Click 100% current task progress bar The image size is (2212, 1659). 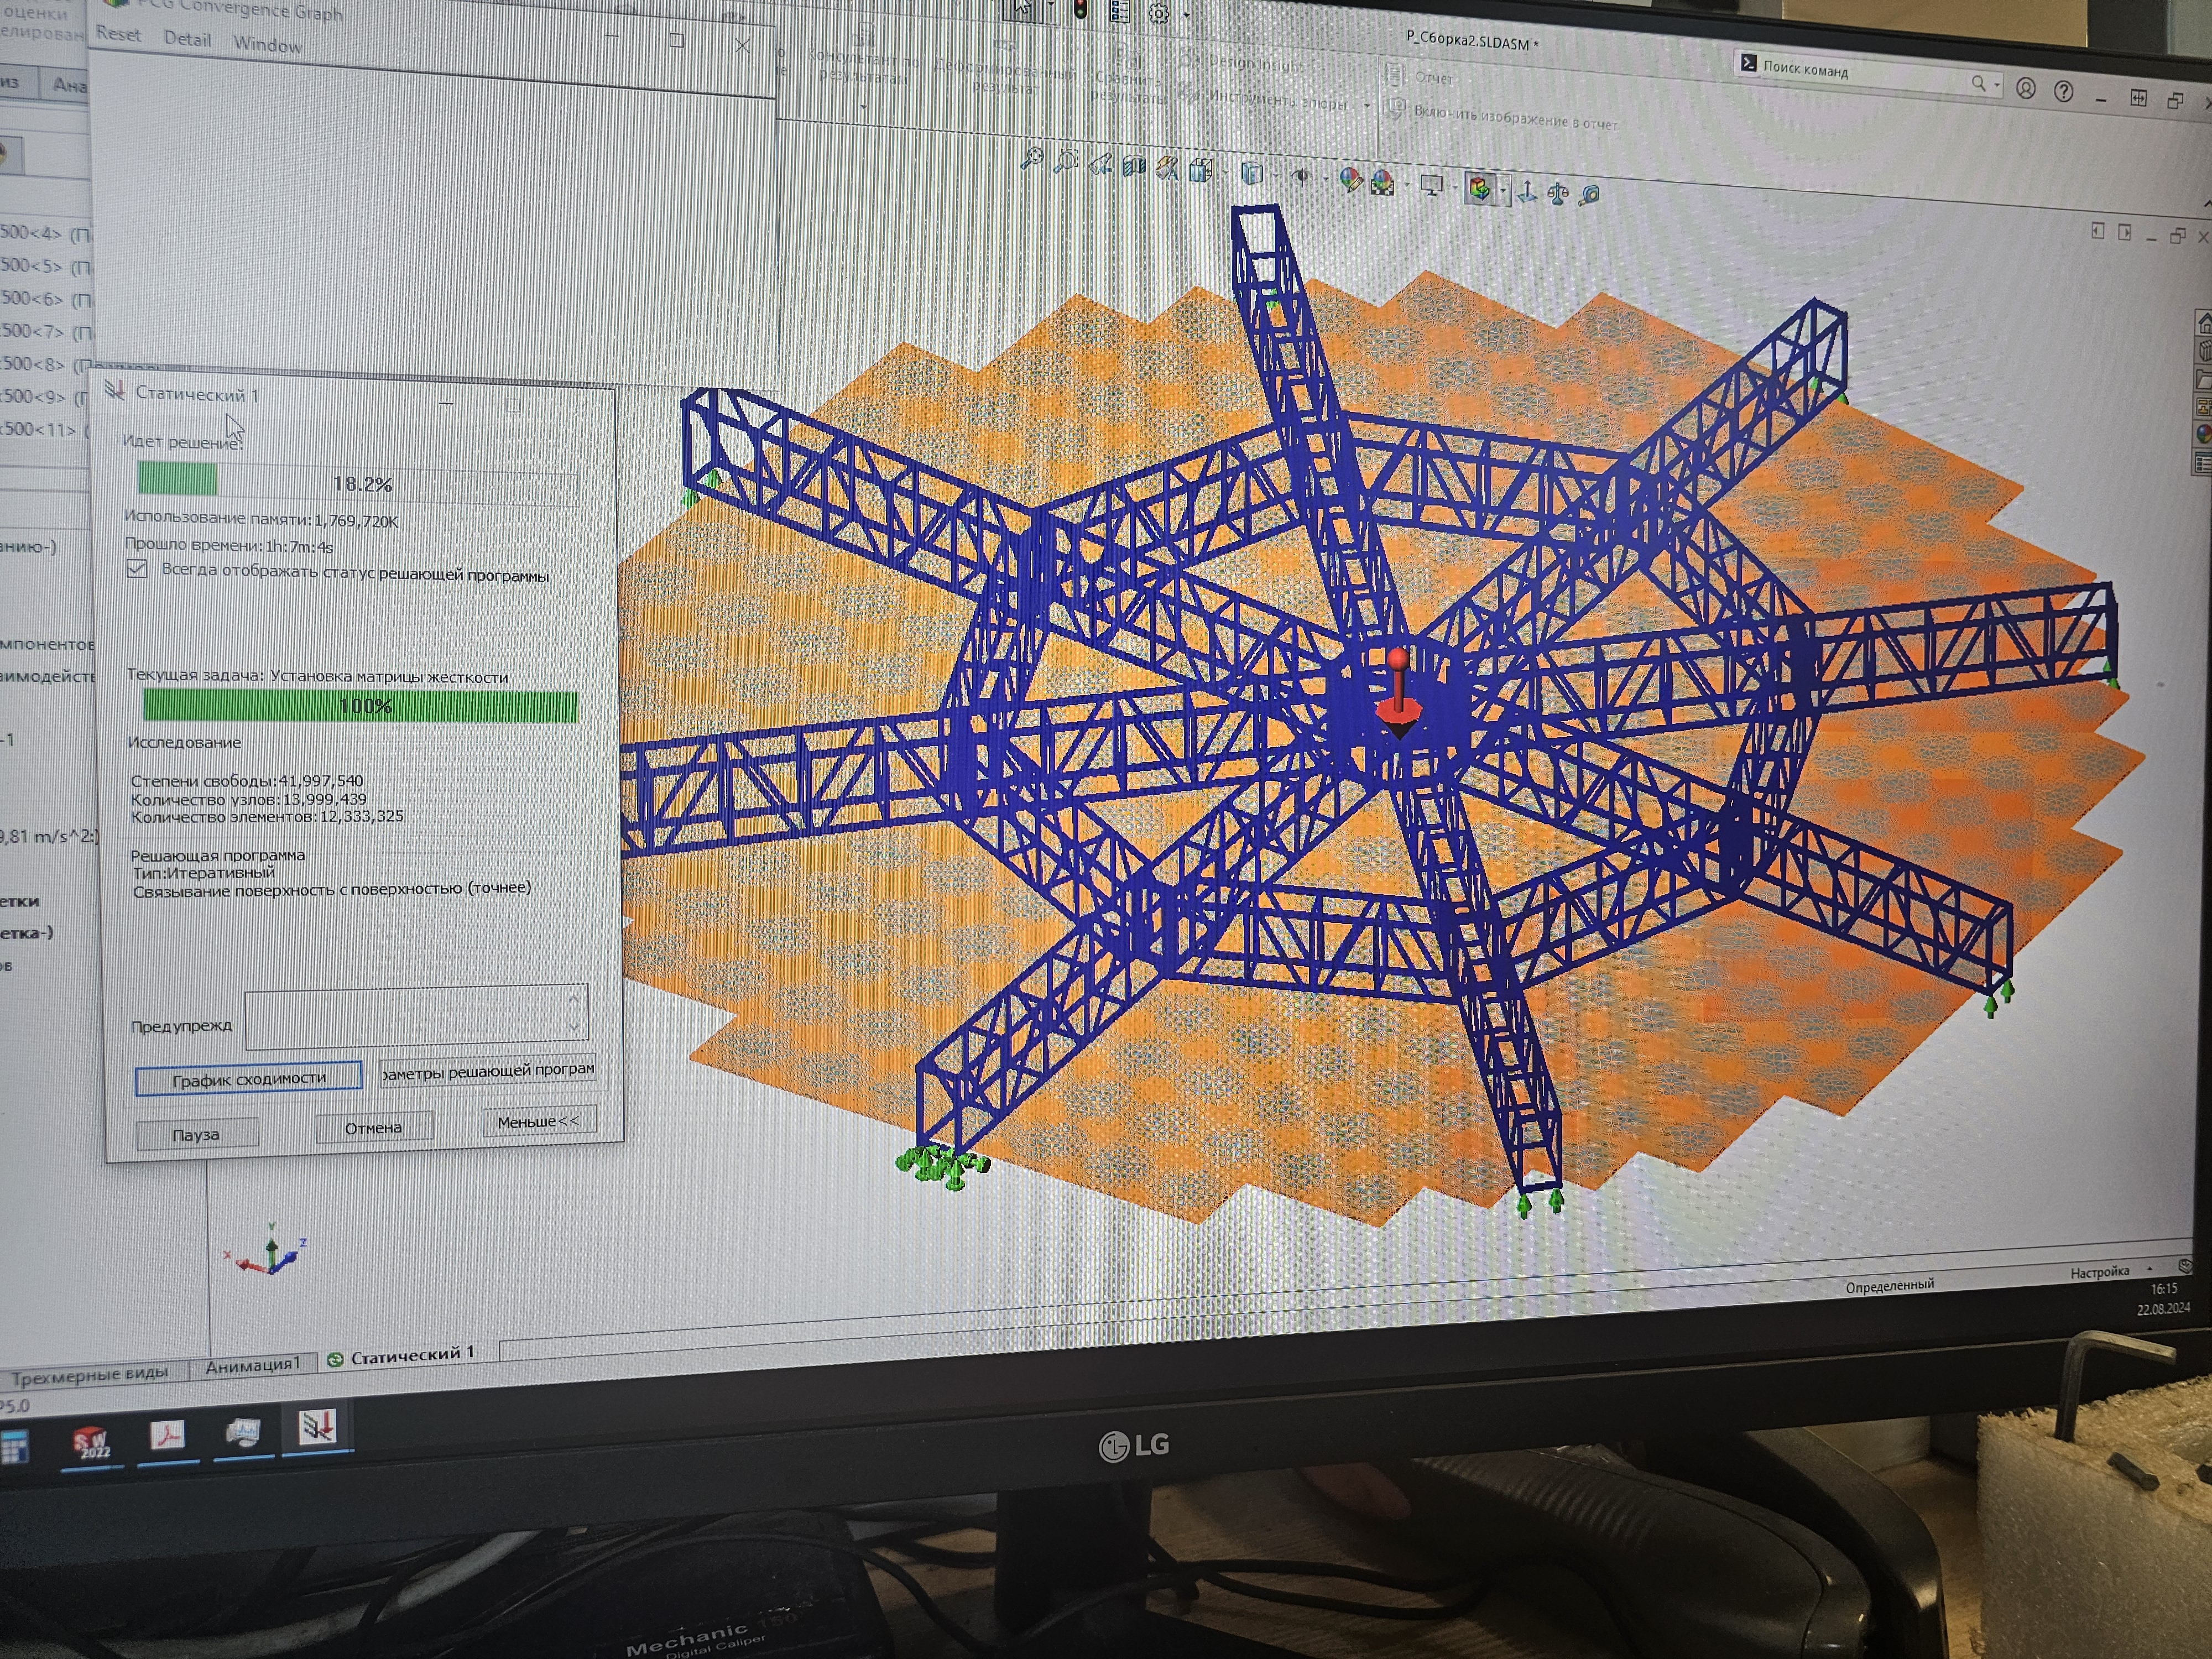[x=360, y=706]
